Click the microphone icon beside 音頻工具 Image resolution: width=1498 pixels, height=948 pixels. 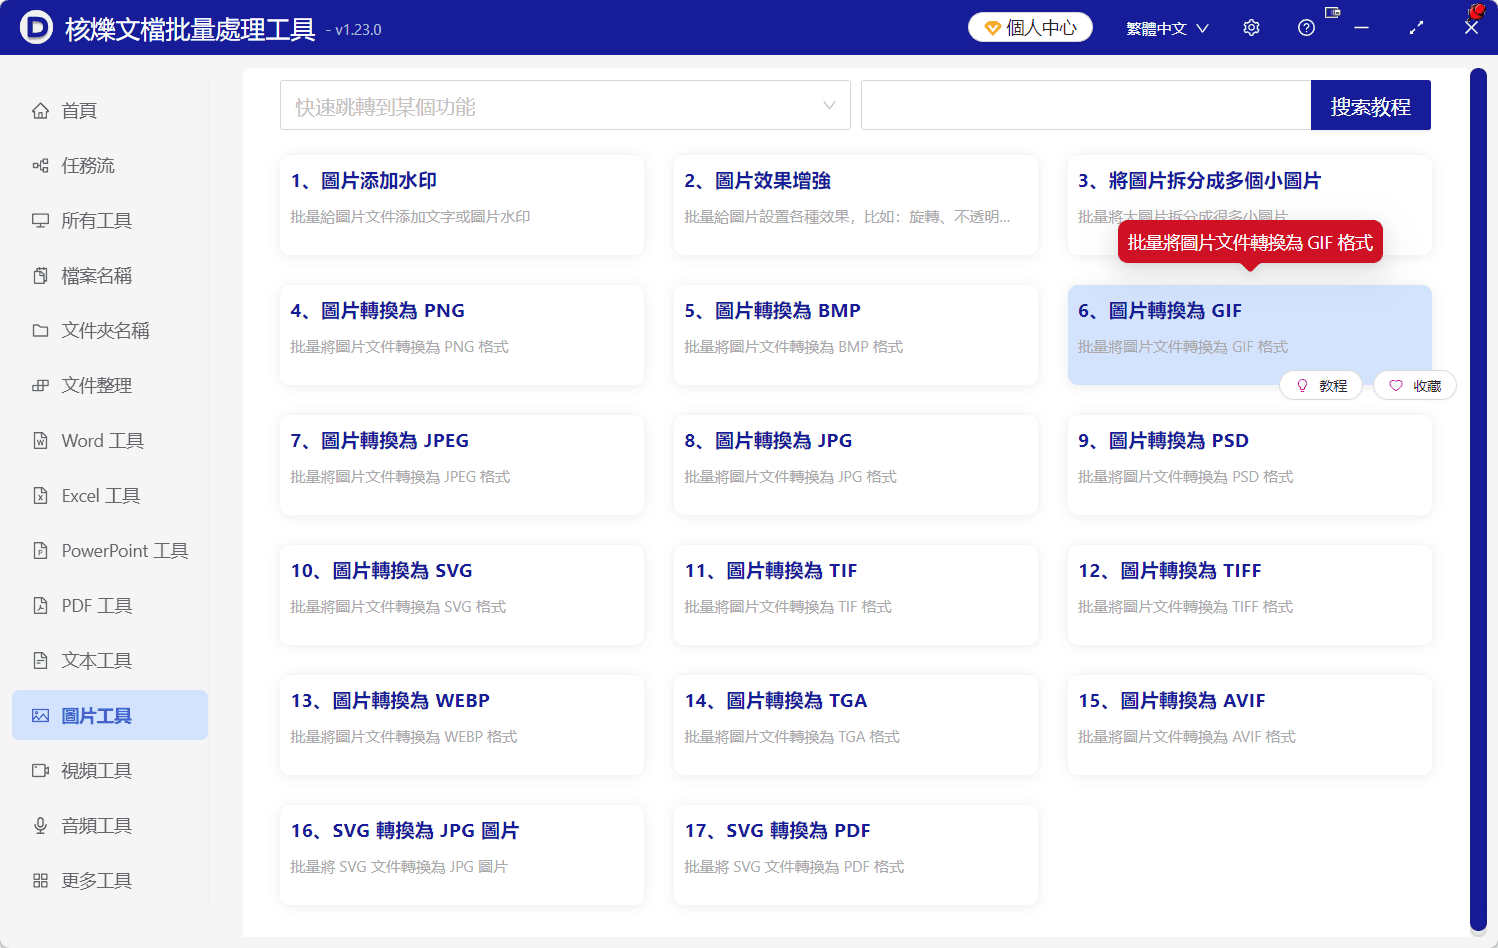tap(40, 825)
